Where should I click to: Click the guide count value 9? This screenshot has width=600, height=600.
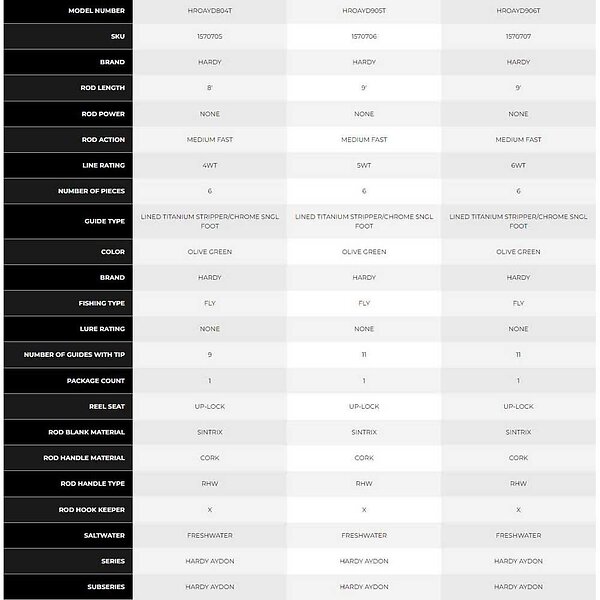tap(210, 355)
